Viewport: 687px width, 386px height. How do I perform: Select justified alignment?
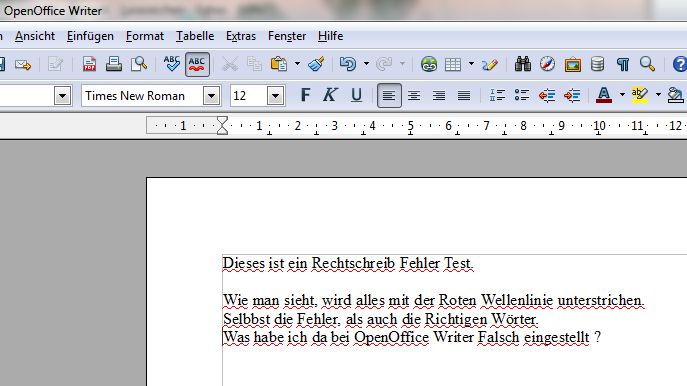pos(464,95)
